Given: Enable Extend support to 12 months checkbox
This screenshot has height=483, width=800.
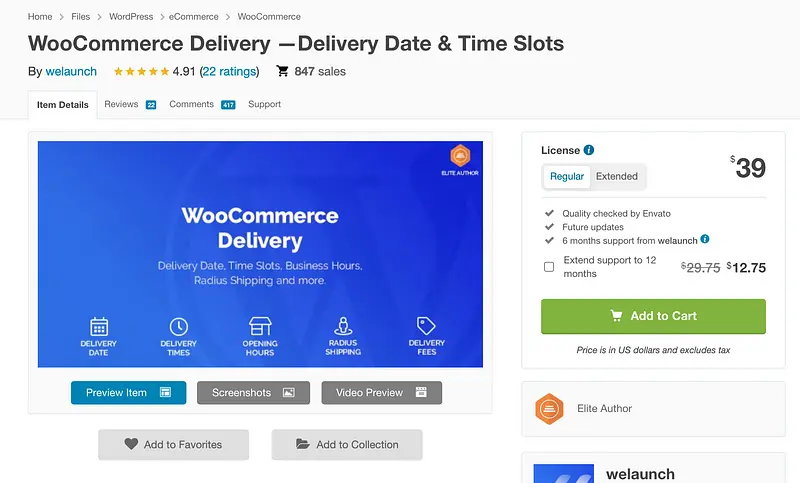Looking at the screenshot, I should tap(549, 267).
